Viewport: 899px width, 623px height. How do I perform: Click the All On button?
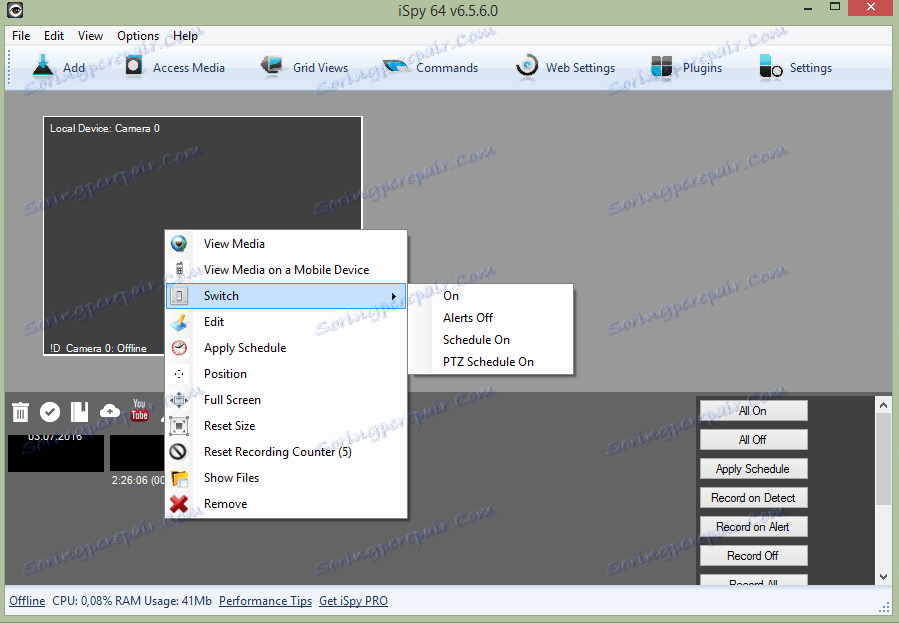753,410
